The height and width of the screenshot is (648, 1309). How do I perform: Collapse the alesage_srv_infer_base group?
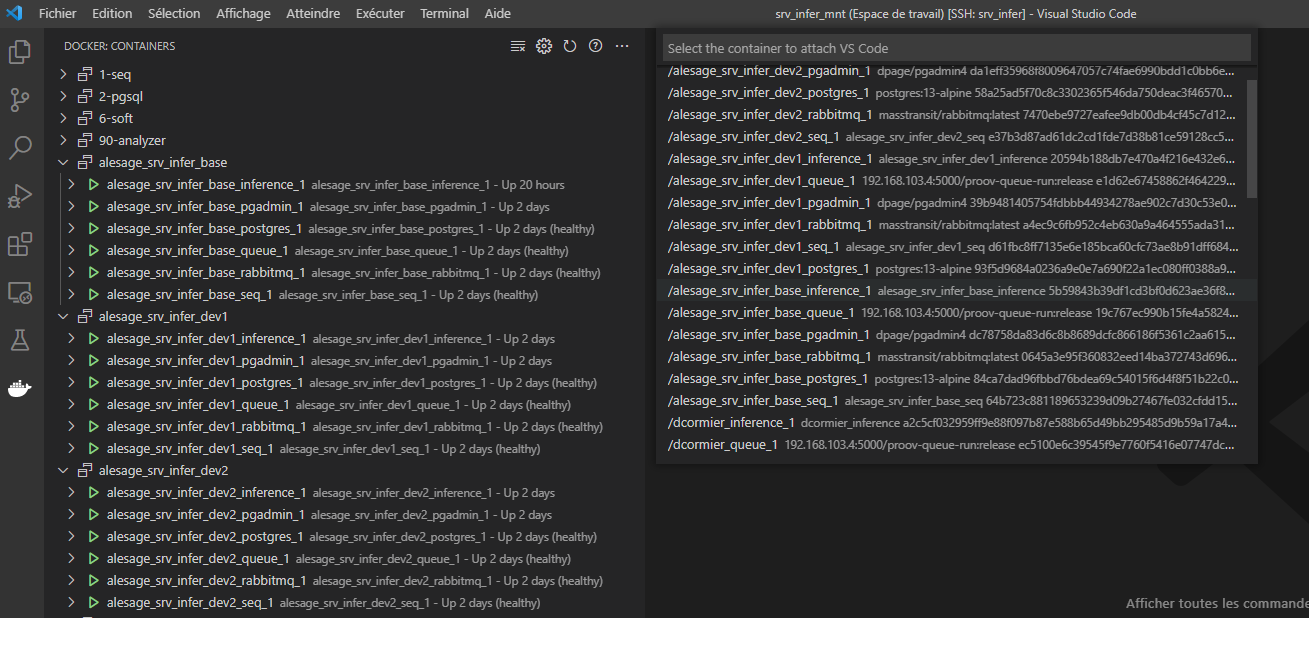click(63, 161)
